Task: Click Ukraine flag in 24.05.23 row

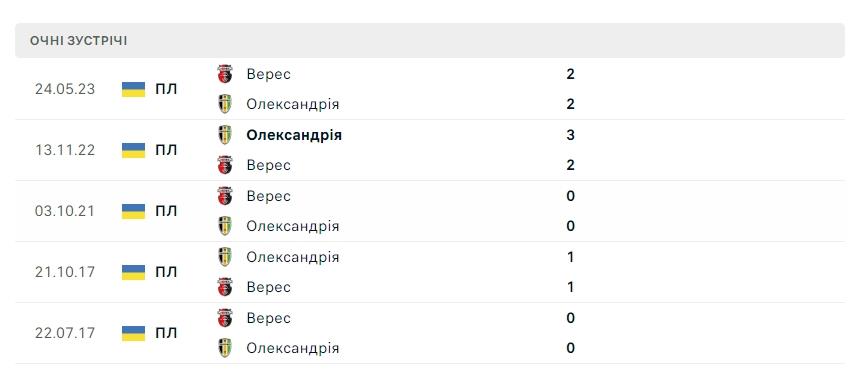Action: click(133, 89)
